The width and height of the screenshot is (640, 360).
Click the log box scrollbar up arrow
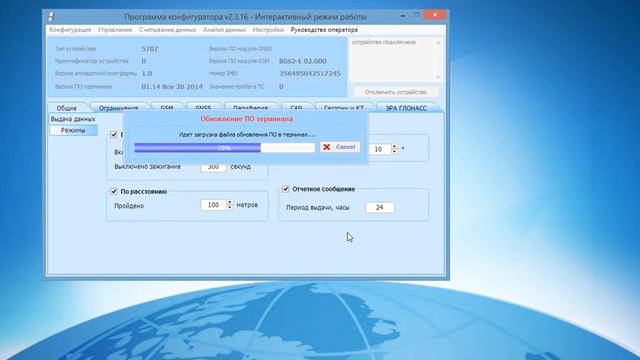(439, 42)
